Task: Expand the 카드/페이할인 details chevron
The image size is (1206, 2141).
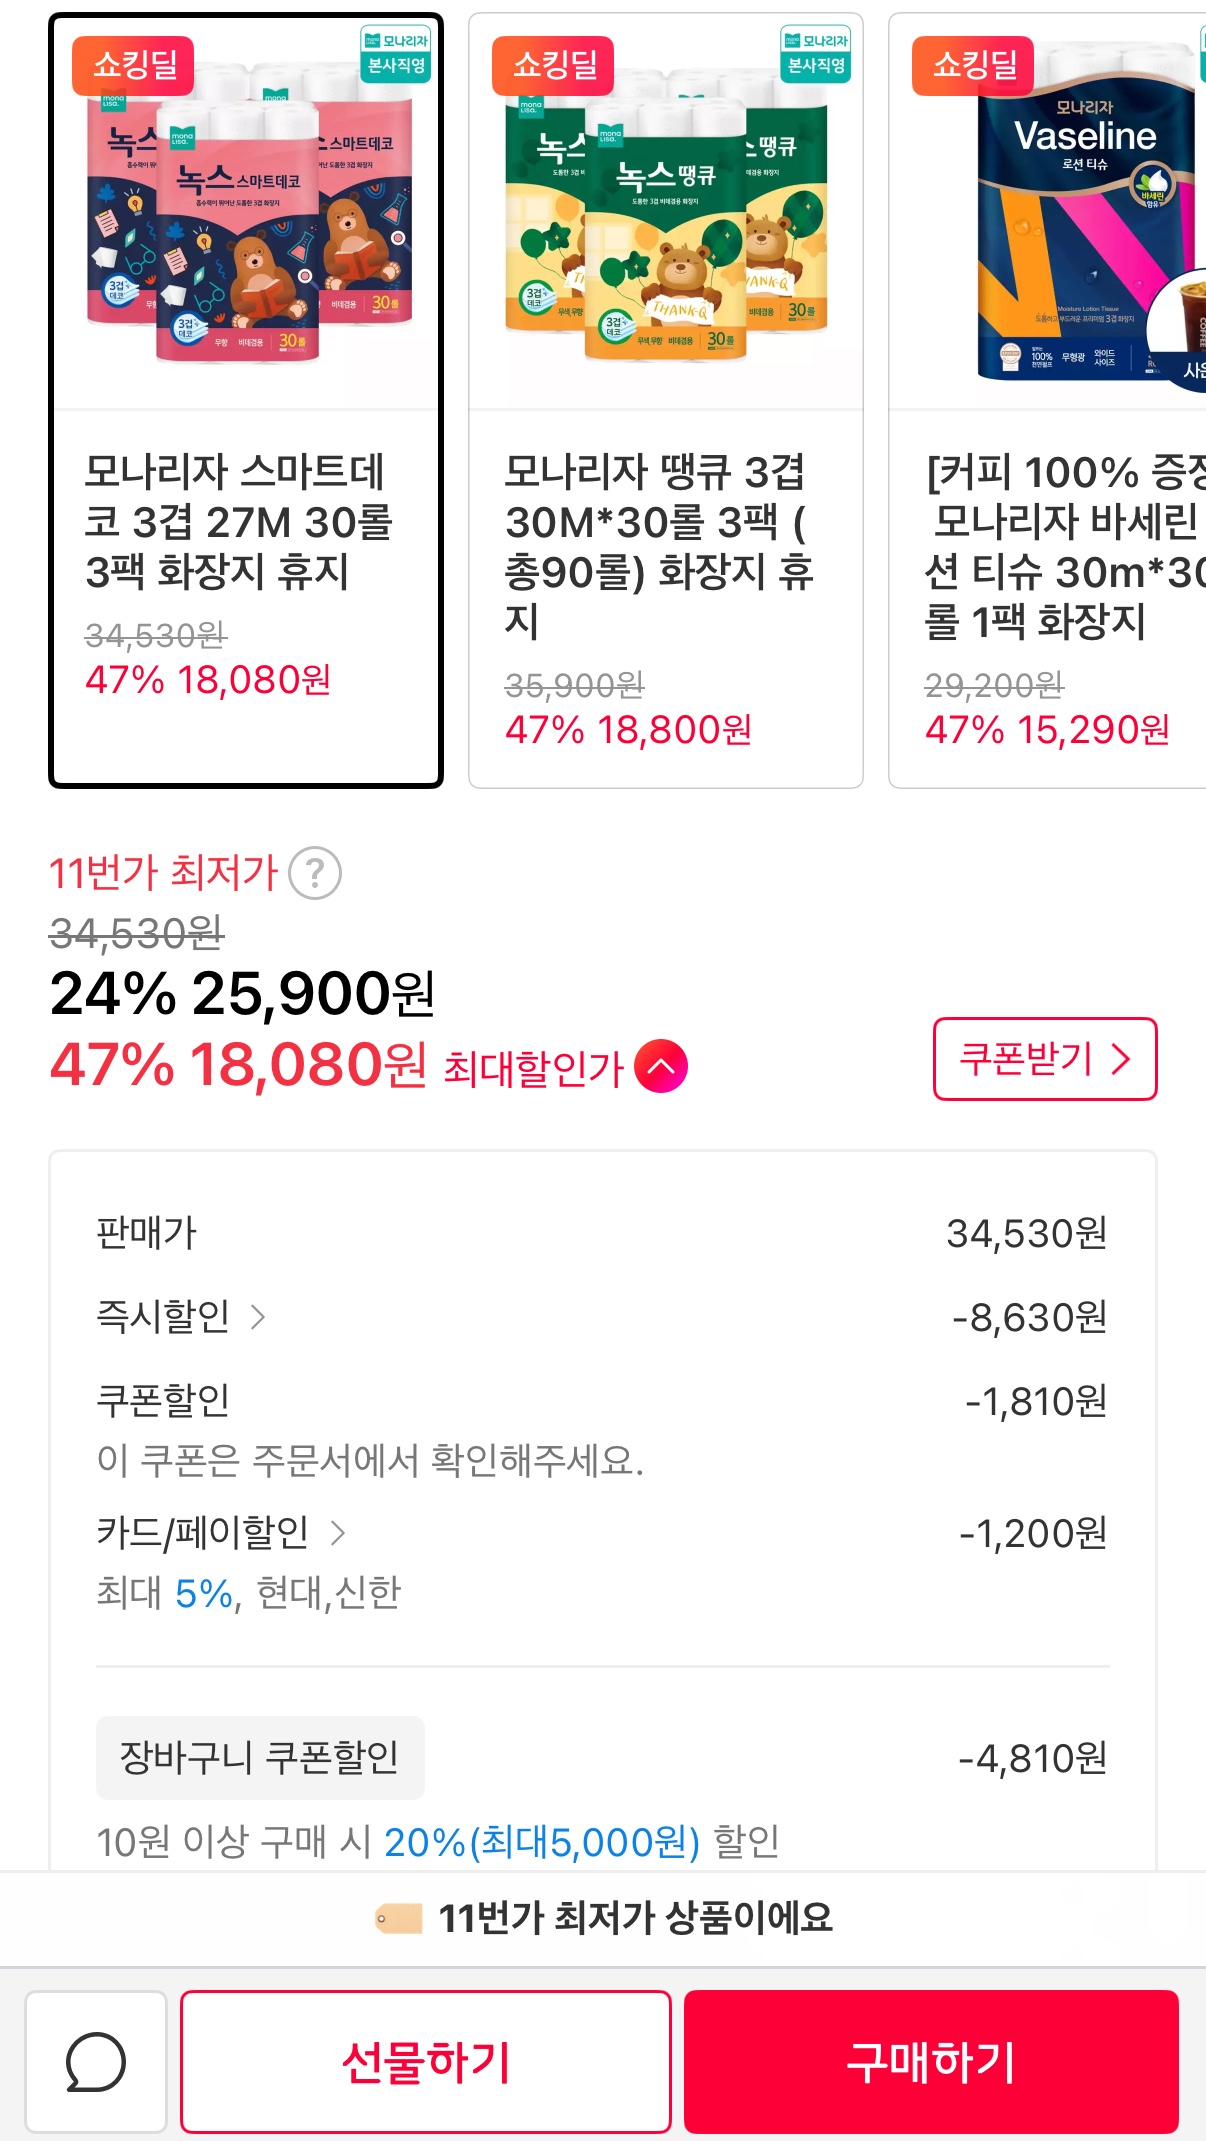Action: [x=338, y=1533]
